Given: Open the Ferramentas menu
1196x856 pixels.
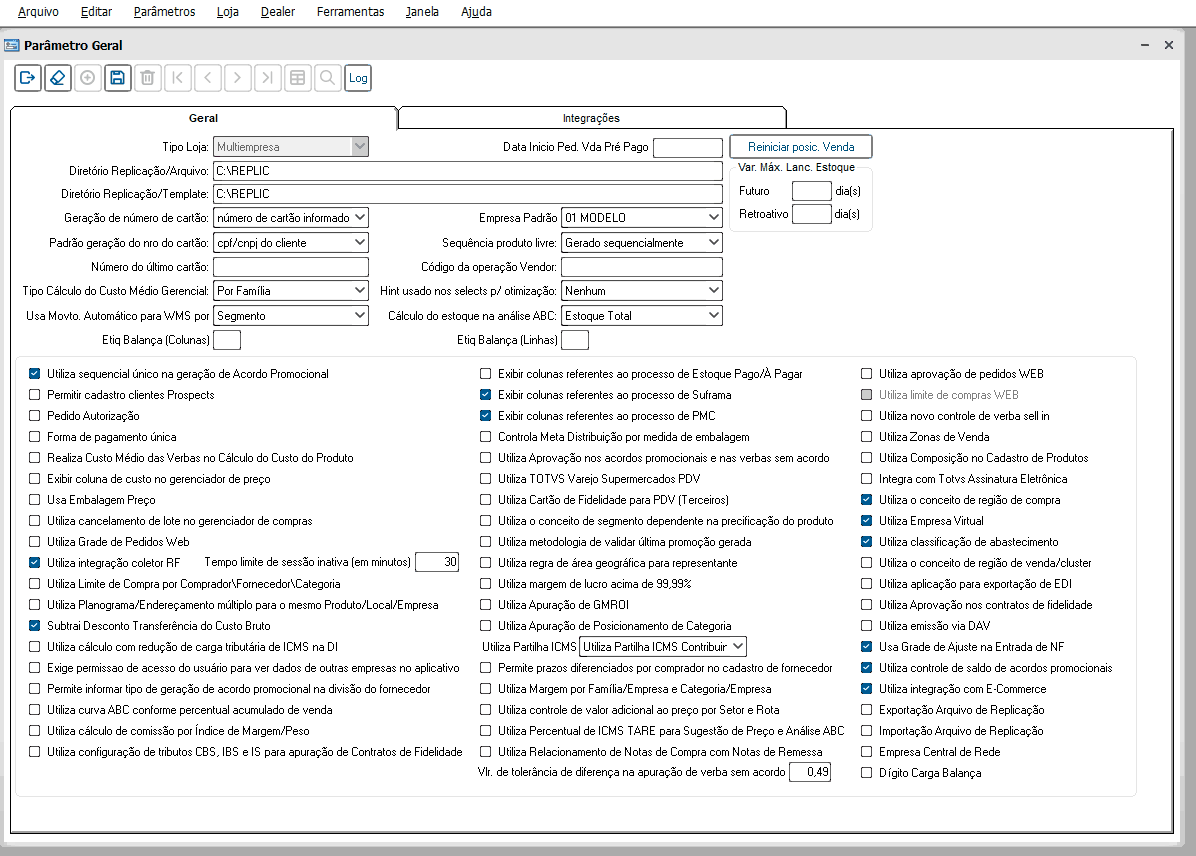Looking at the screenshot, I should tap(350, 11).
